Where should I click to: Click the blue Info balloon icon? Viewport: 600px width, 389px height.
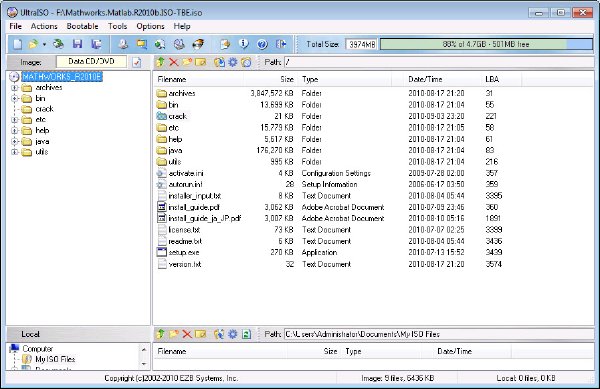(244, 44)
